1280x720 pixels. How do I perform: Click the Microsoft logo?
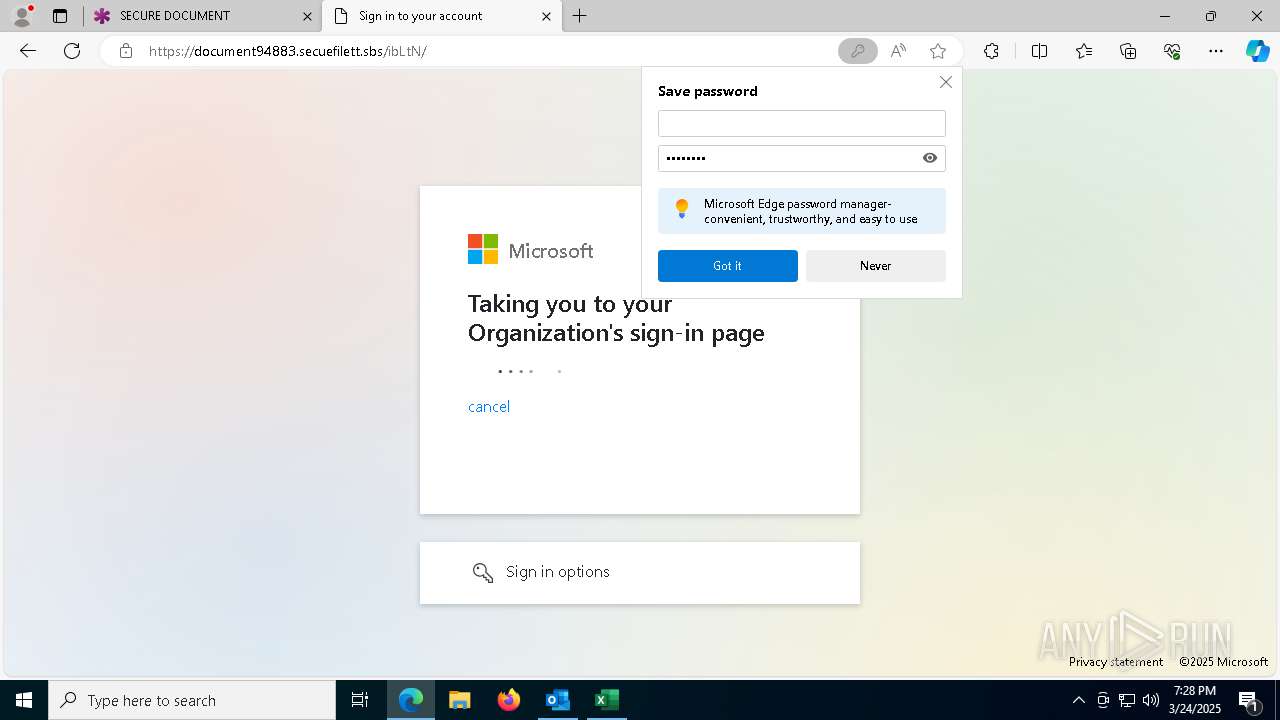coord(530,250)
